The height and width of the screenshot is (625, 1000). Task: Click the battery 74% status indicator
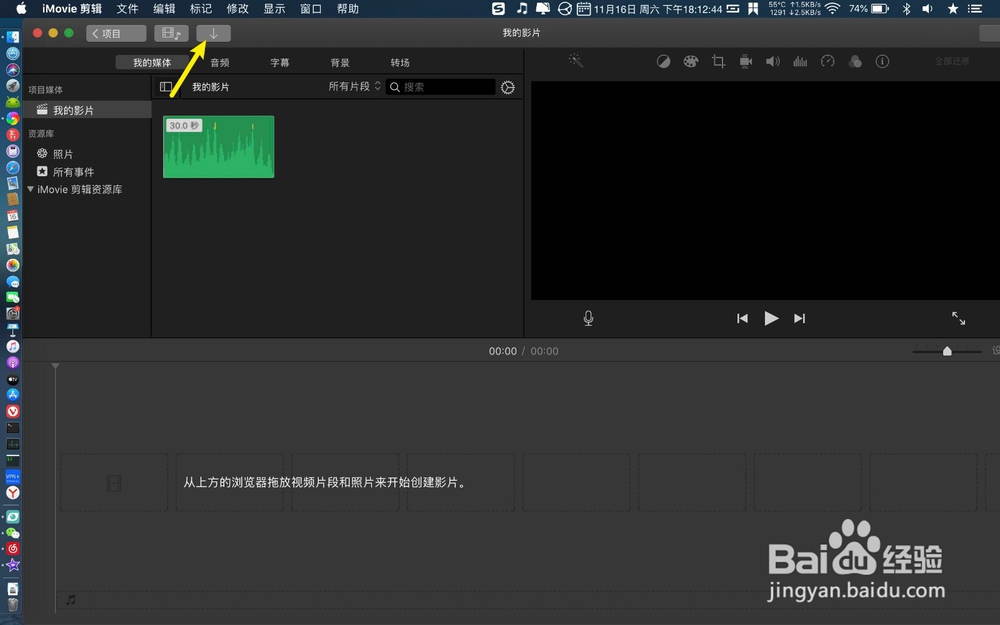pyautogui.click(x=869, y=8)
